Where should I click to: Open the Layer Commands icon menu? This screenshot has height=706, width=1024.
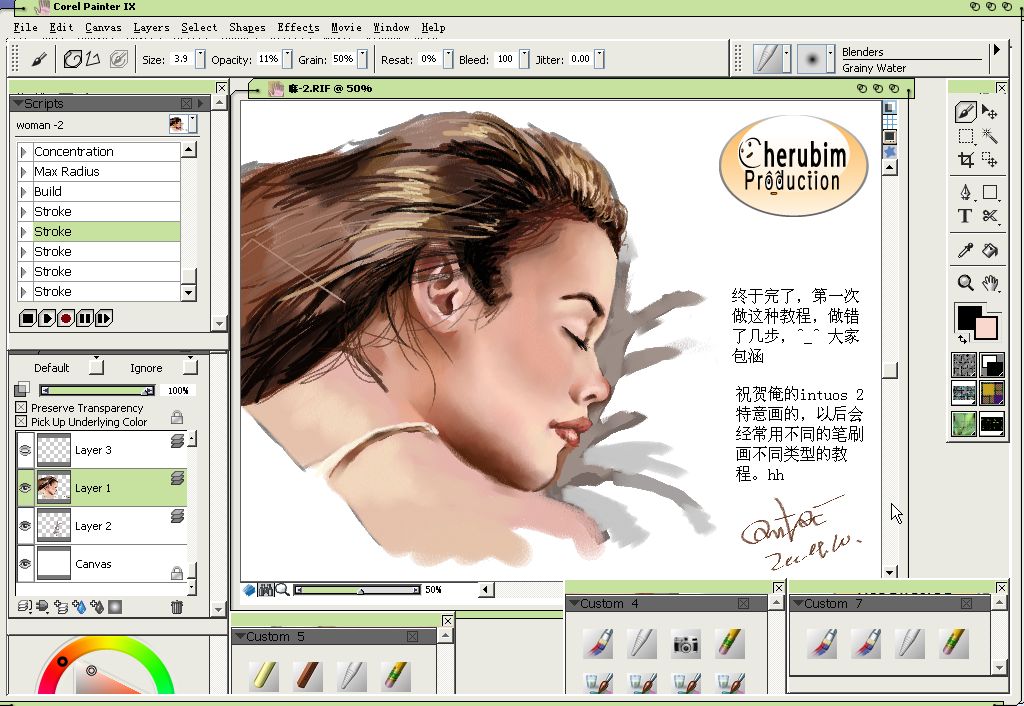(x=24, y=607)
